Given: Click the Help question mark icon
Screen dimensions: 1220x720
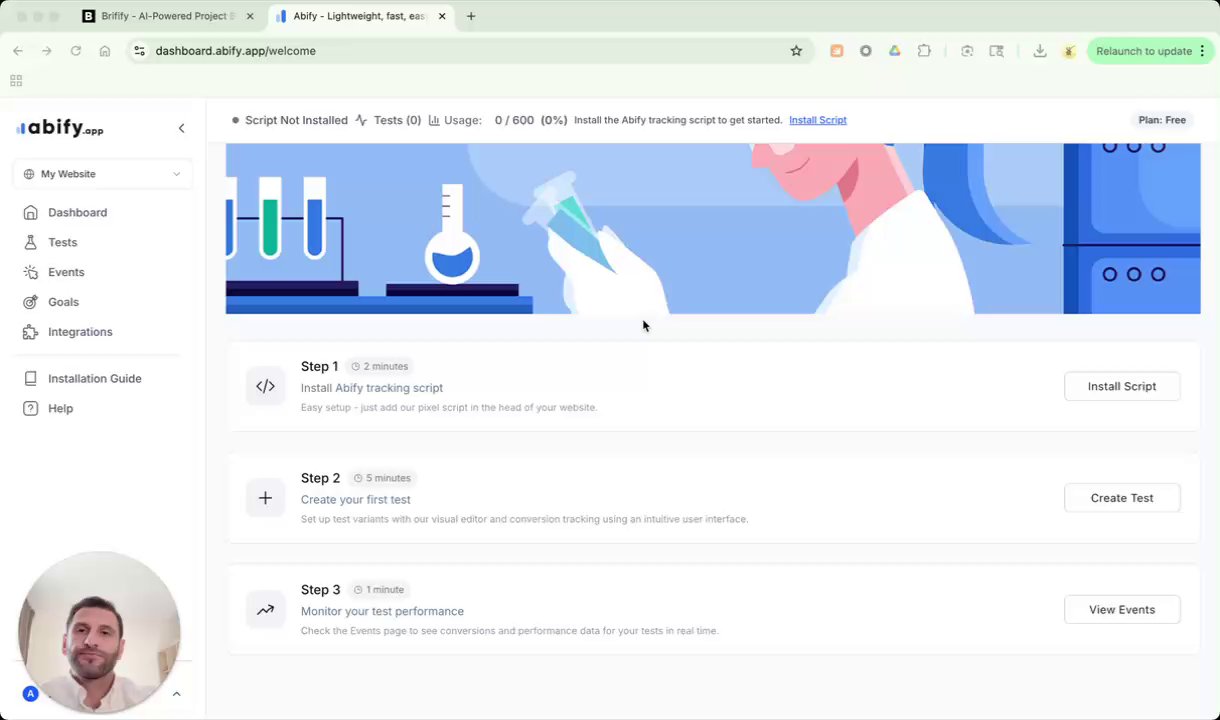Looking at the screenshot, I should (x=30, y=408).
